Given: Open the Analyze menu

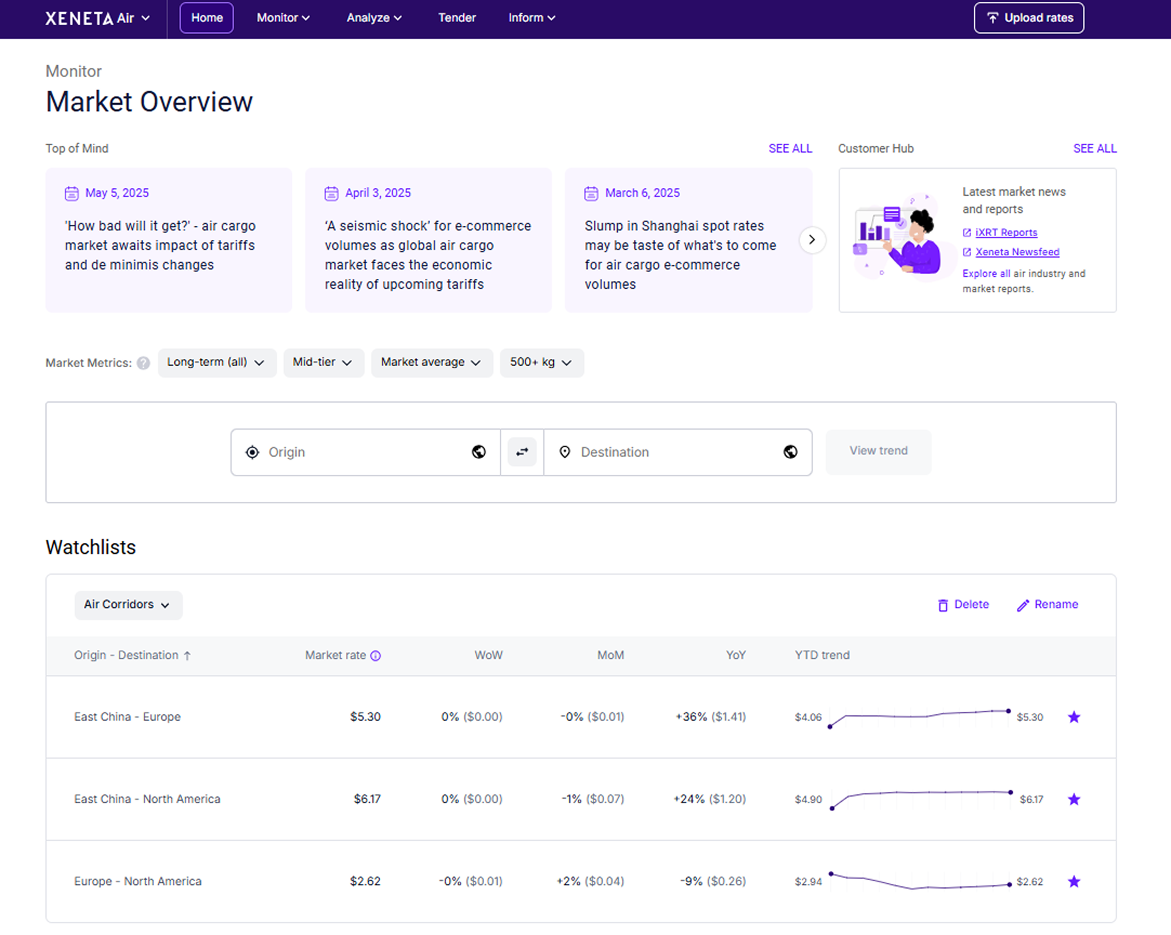Looking at the screenshot, I should 374,18.
